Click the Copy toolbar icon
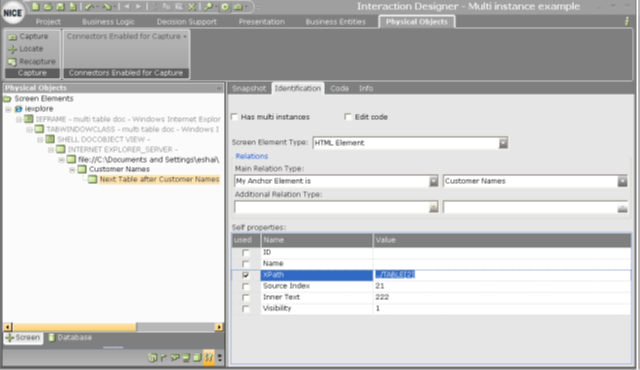Screen dimensions: 640x370 167,7
